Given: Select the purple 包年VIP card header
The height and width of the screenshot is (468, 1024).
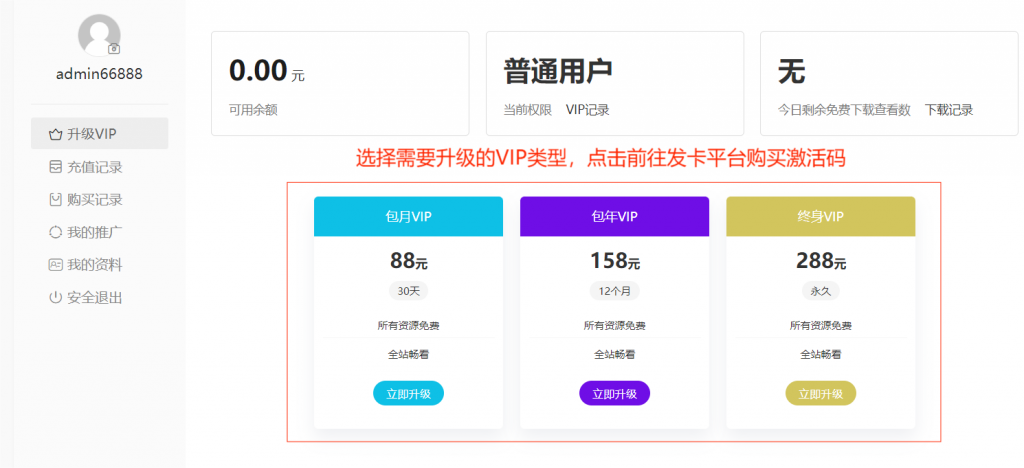Looking at the screenshot, I should click(615, 217).
